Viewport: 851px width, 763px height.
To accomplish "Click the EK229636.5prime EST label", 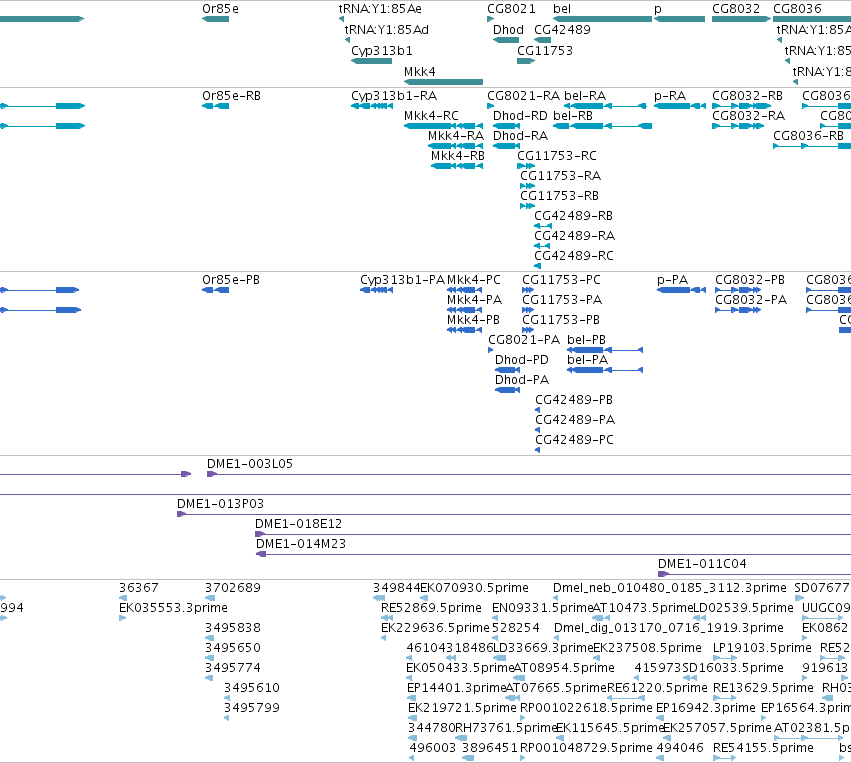I will click(435, 628).
